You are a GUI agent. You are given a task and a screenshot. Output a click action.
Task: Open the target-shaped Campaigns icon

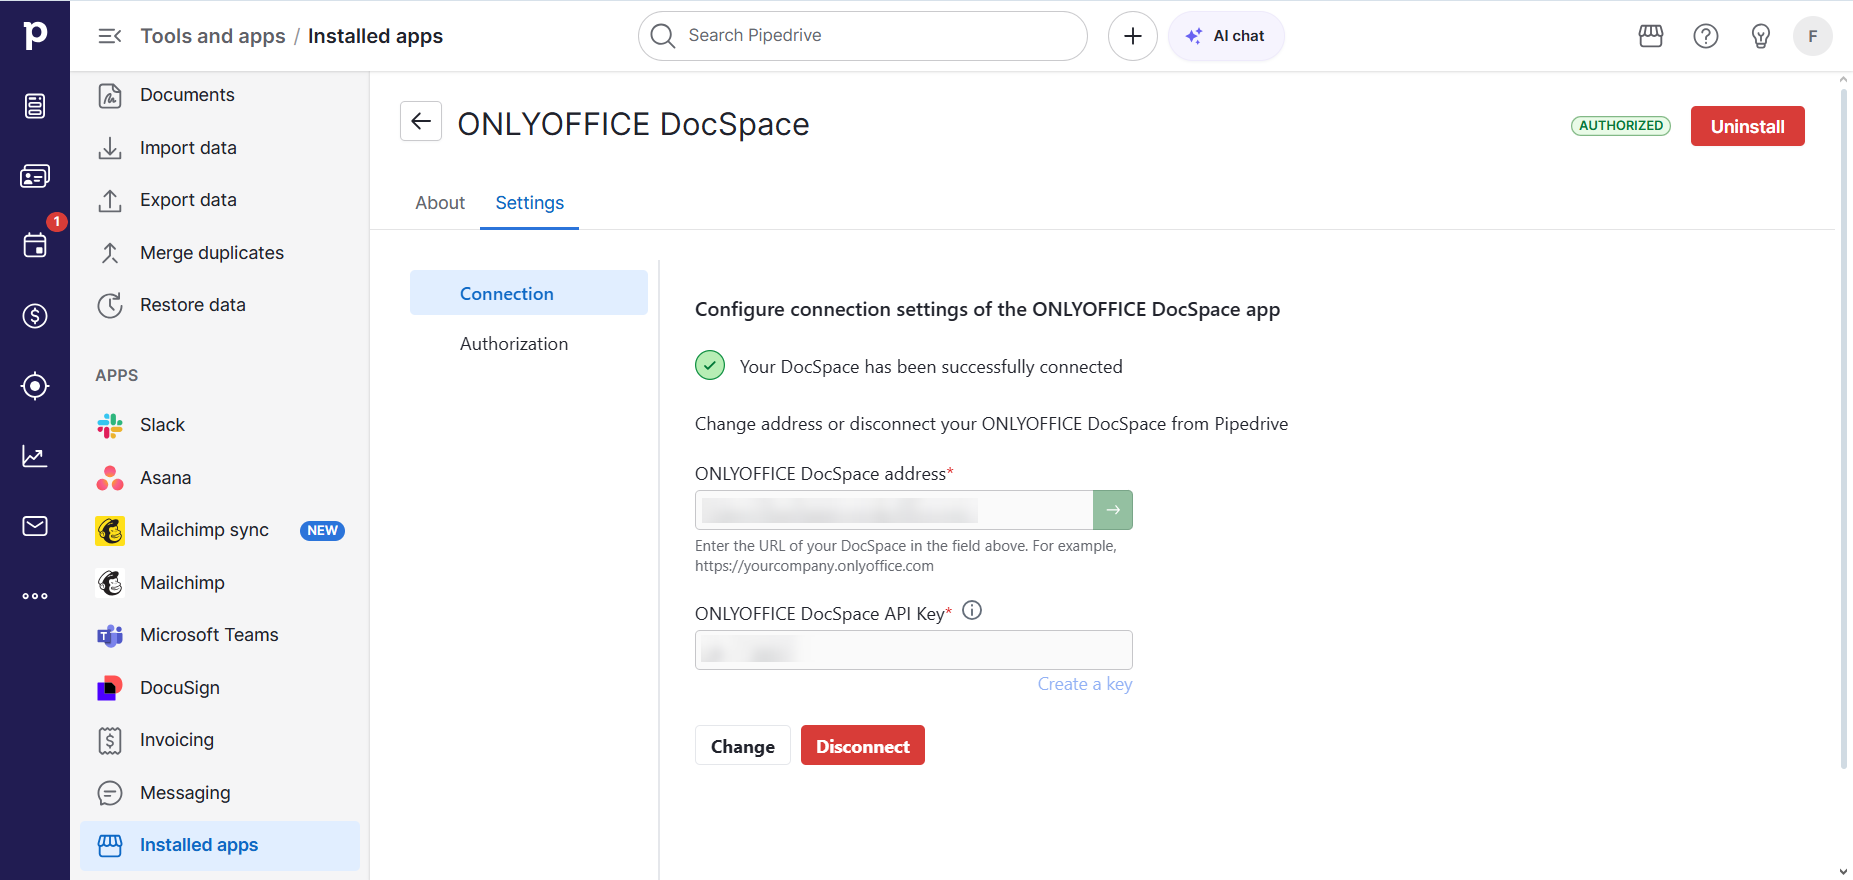(x=35, y=386)
